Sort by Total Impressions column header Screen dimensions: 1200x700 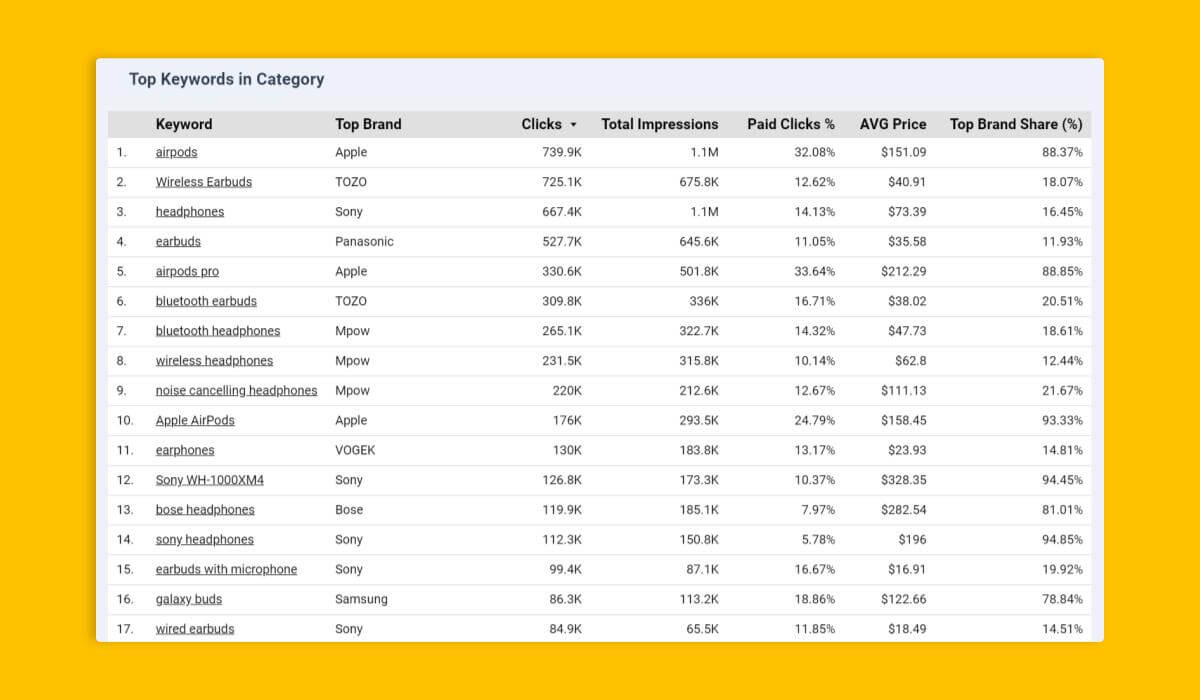coord(659,124)
